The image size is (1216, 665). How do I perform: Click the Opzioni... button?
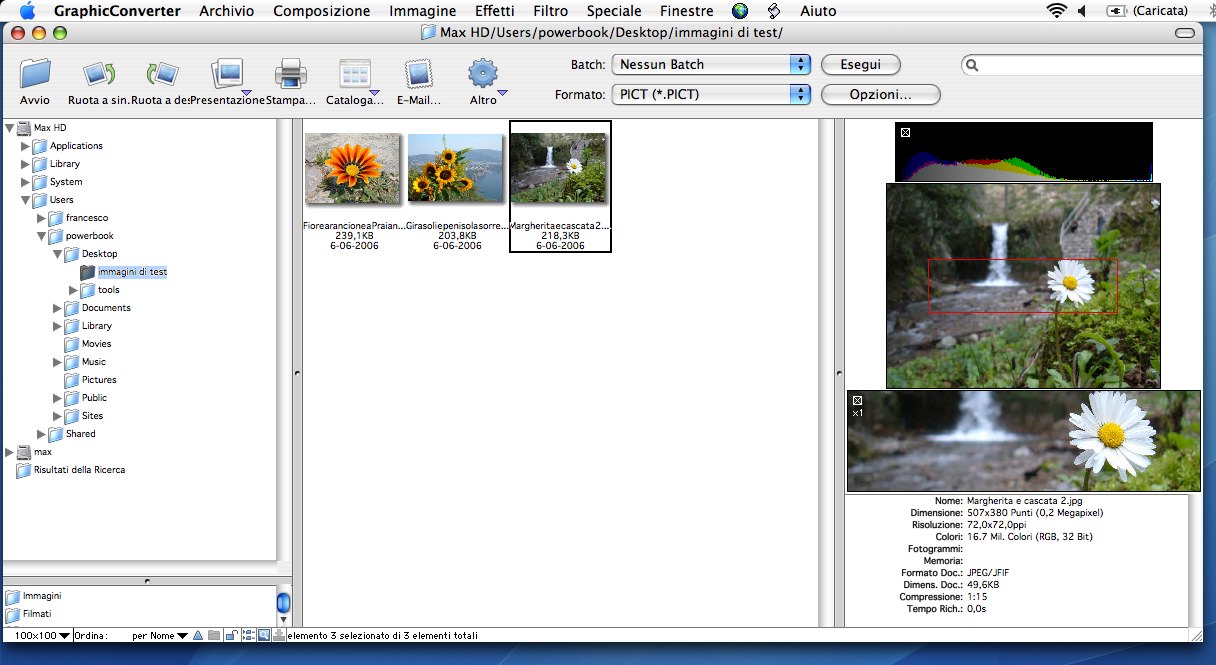880,95
